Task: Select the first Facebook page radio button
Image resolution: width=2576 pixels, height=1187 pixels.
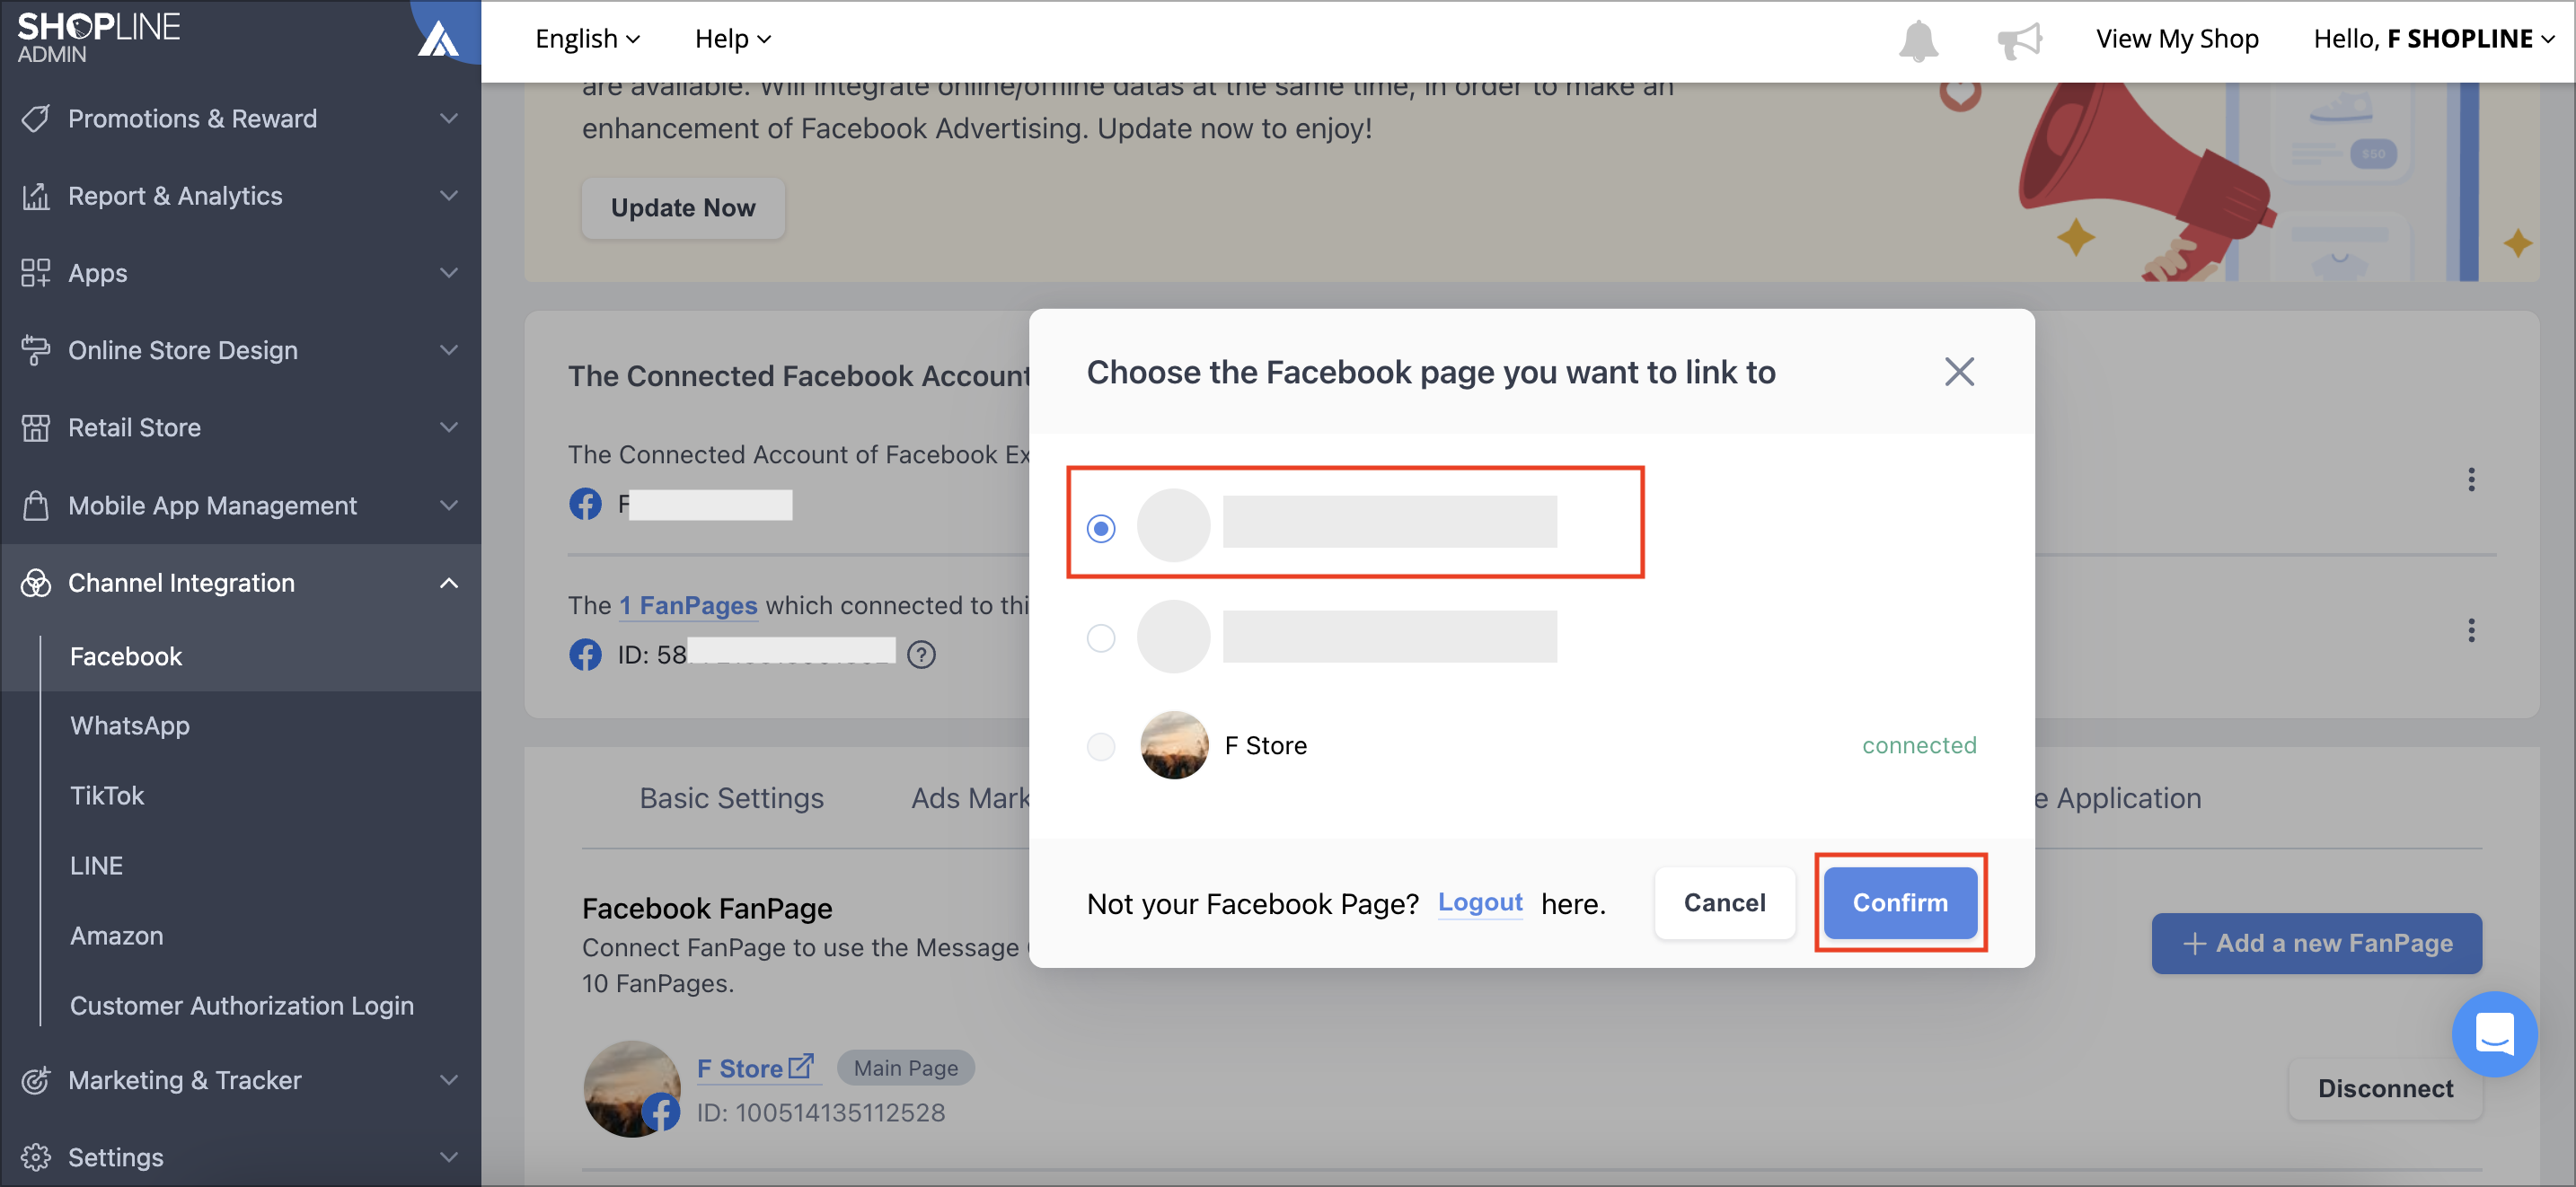Action: coord(1100,527)
